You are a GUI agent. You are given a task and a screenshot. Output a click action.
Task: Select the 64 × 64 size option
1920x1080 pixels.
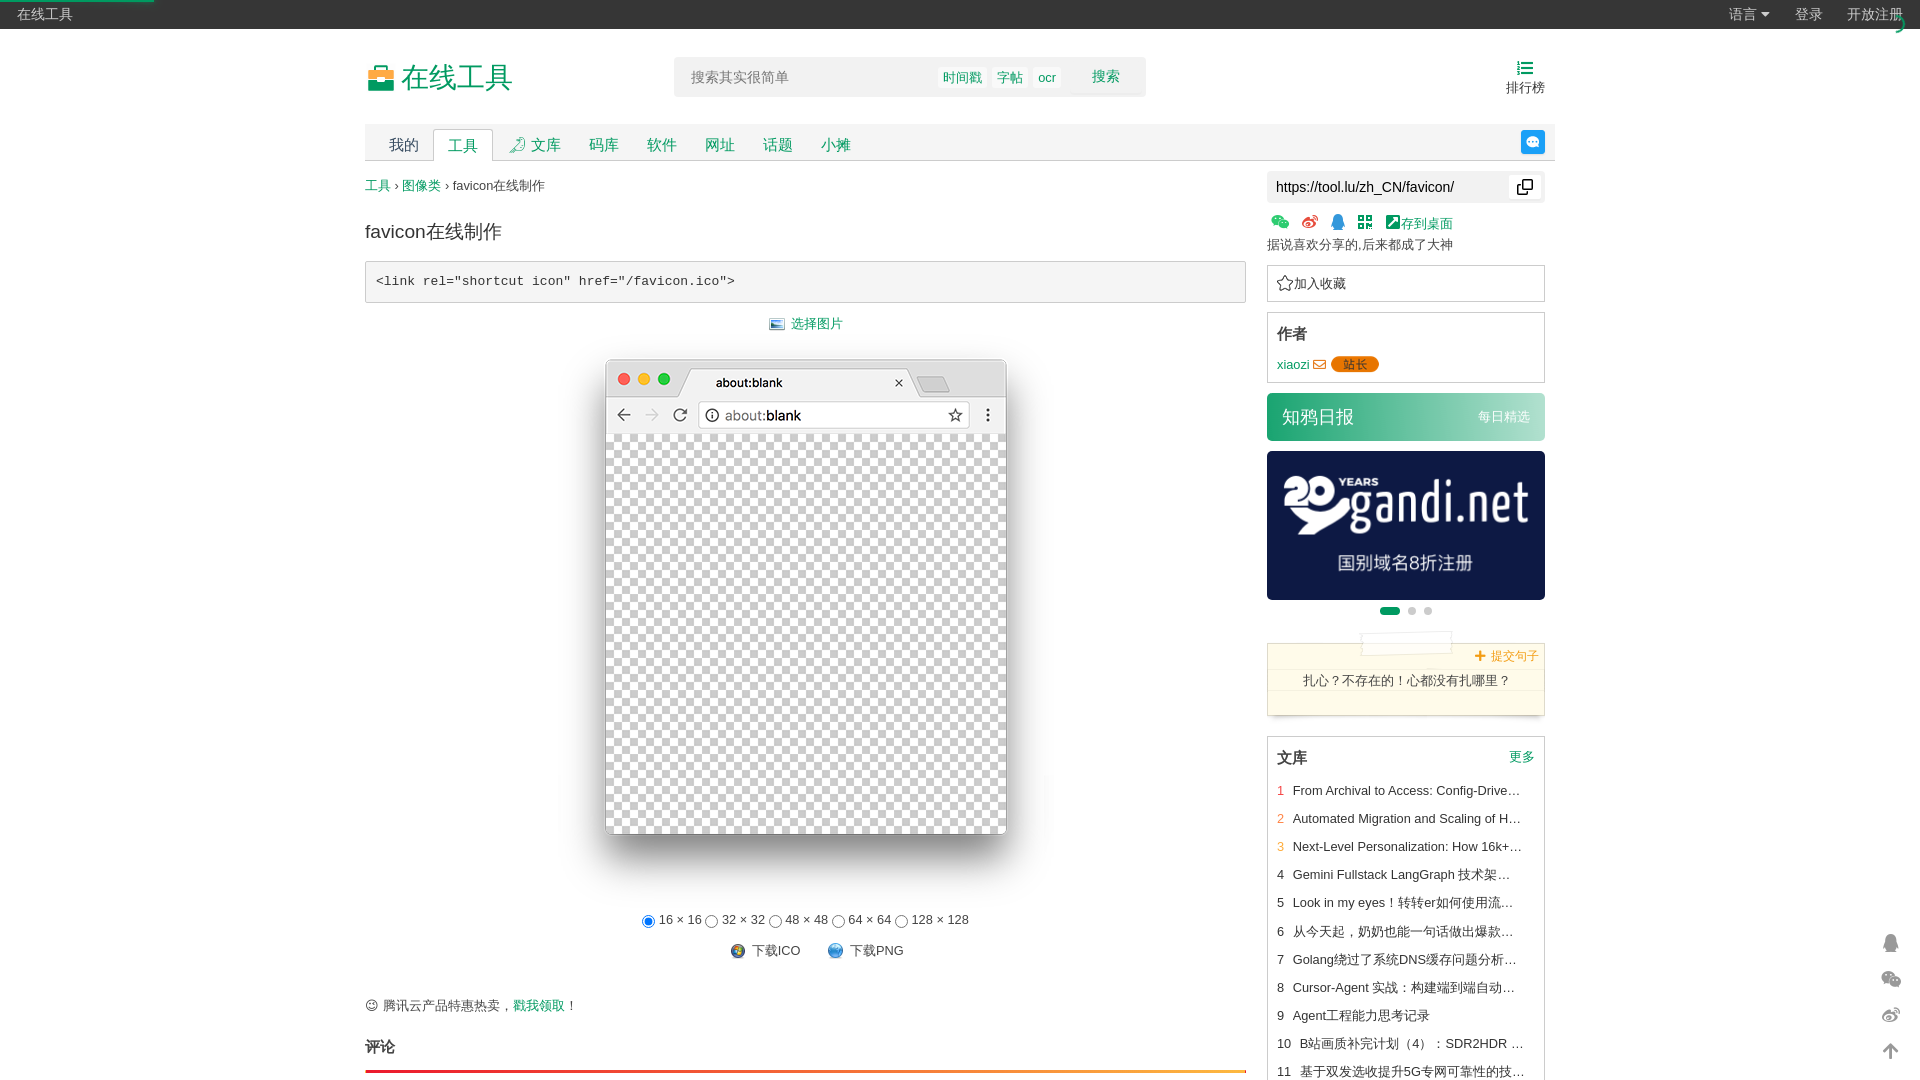click(838, 921)
